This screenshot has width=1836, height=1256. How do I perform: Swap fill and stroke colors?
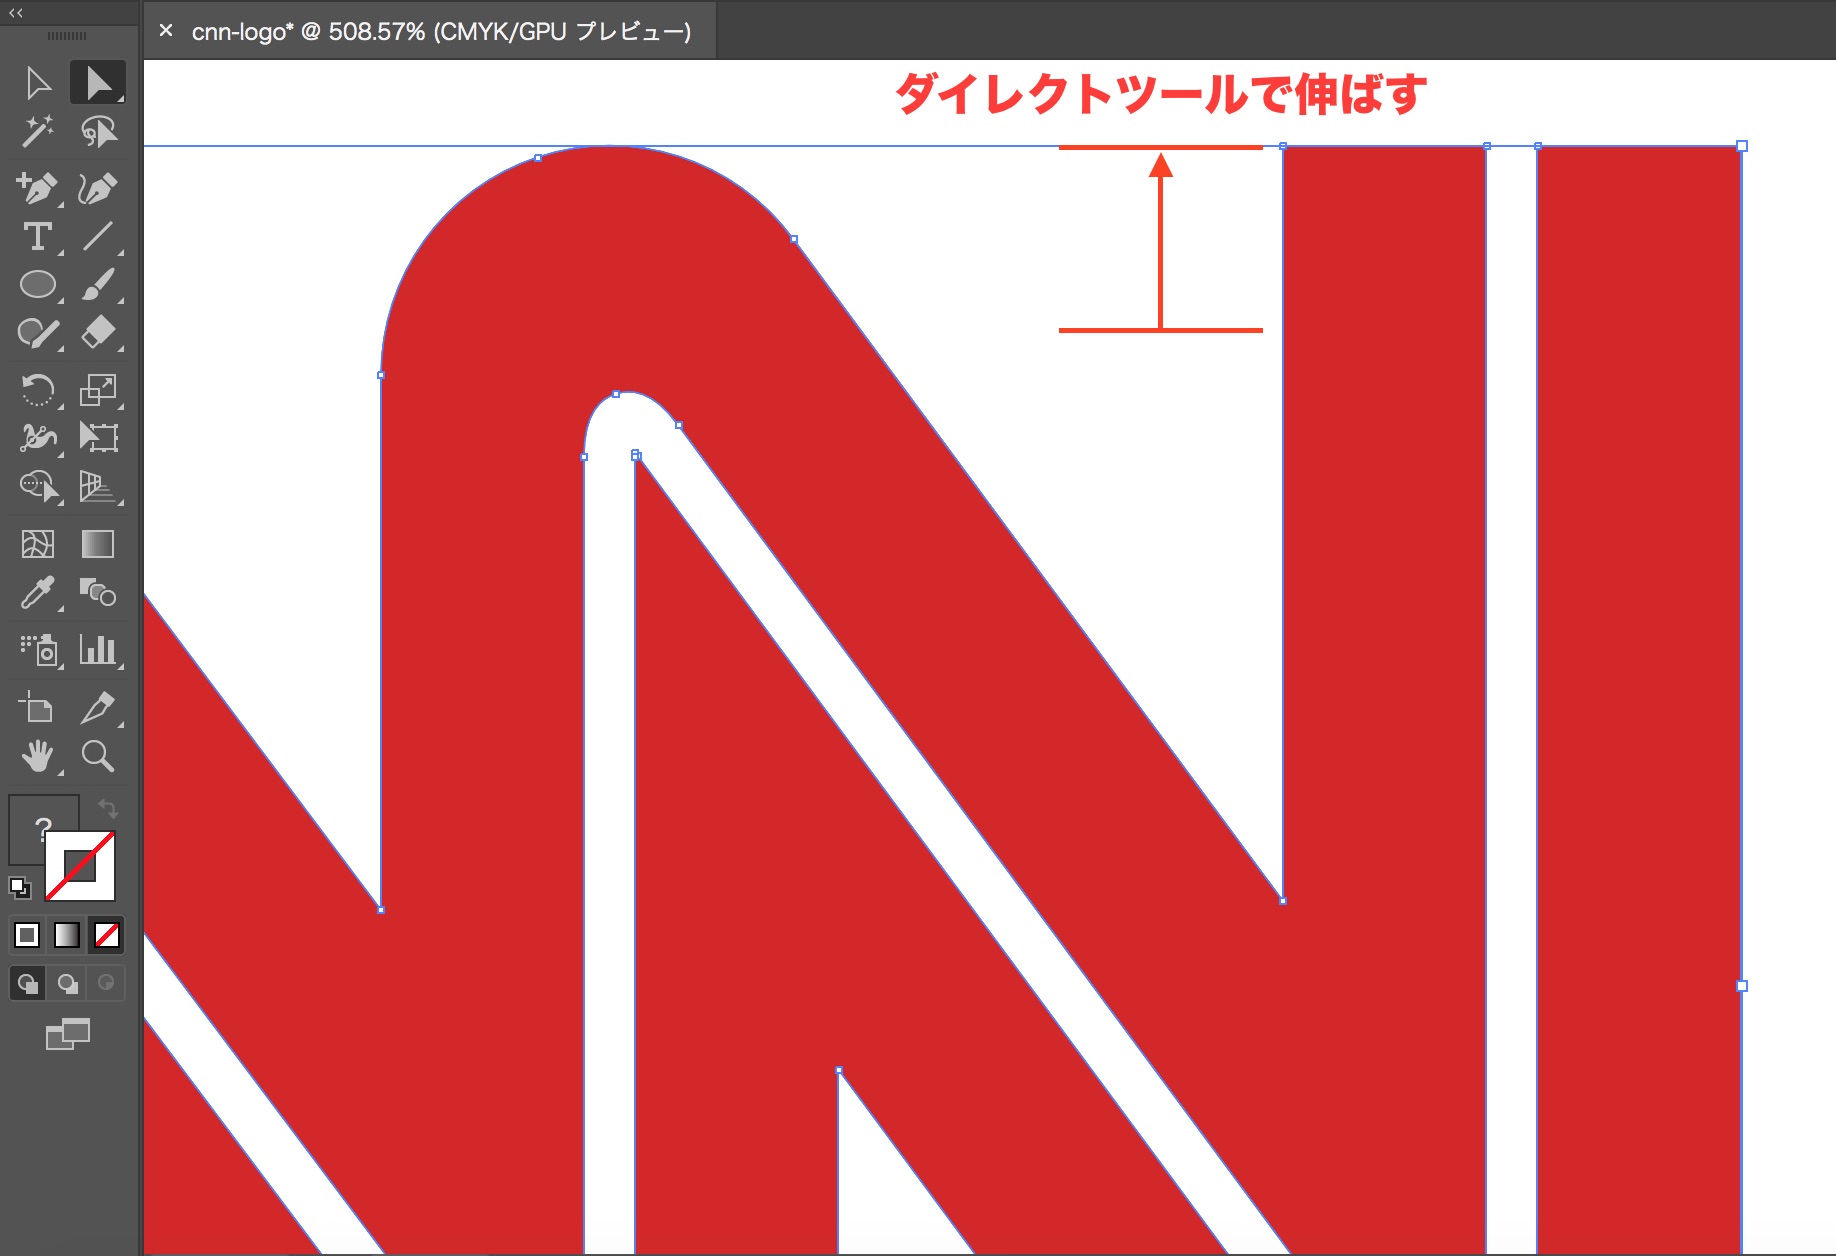click(107, 808)
